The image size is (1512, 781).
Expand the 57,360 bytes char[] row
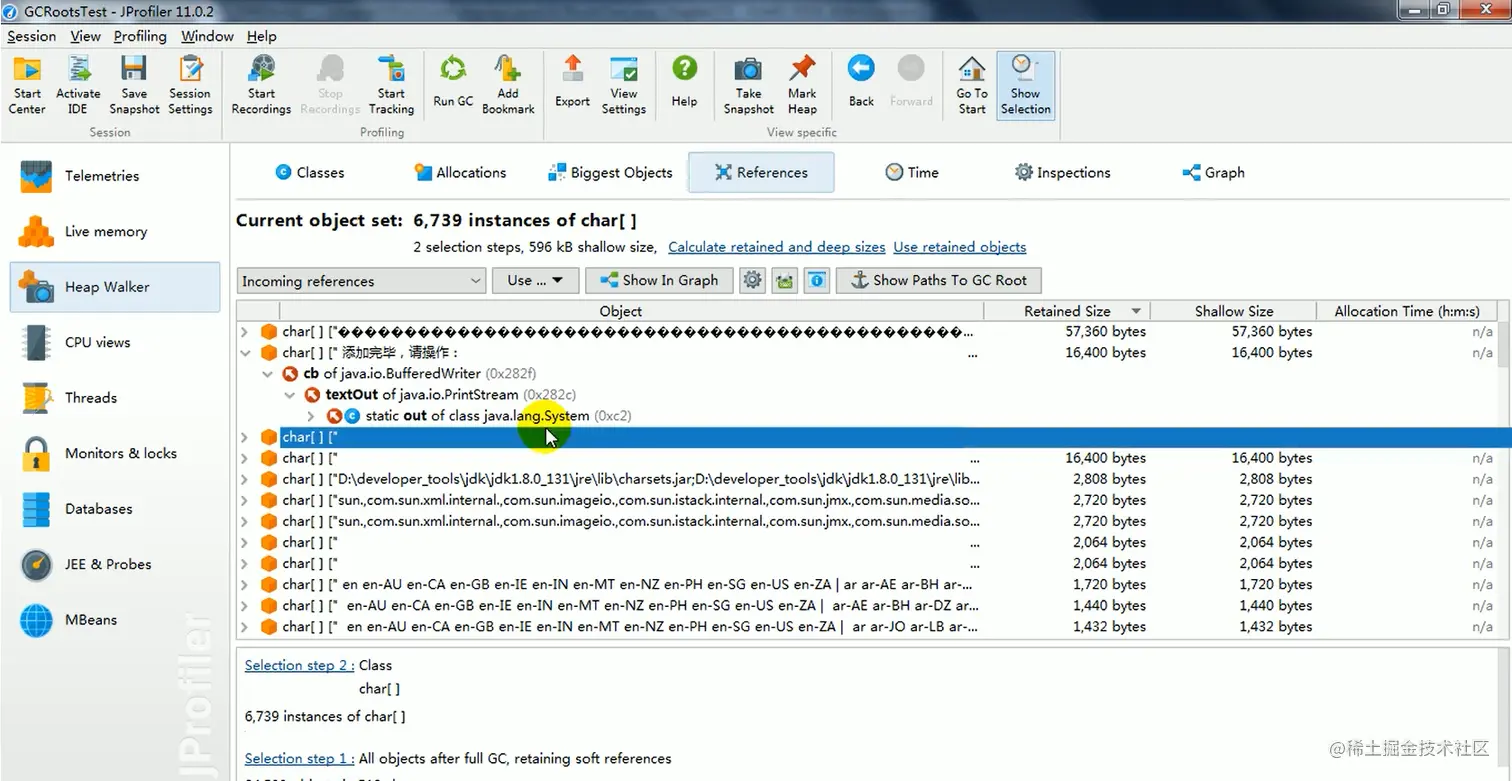coord(245,332)
